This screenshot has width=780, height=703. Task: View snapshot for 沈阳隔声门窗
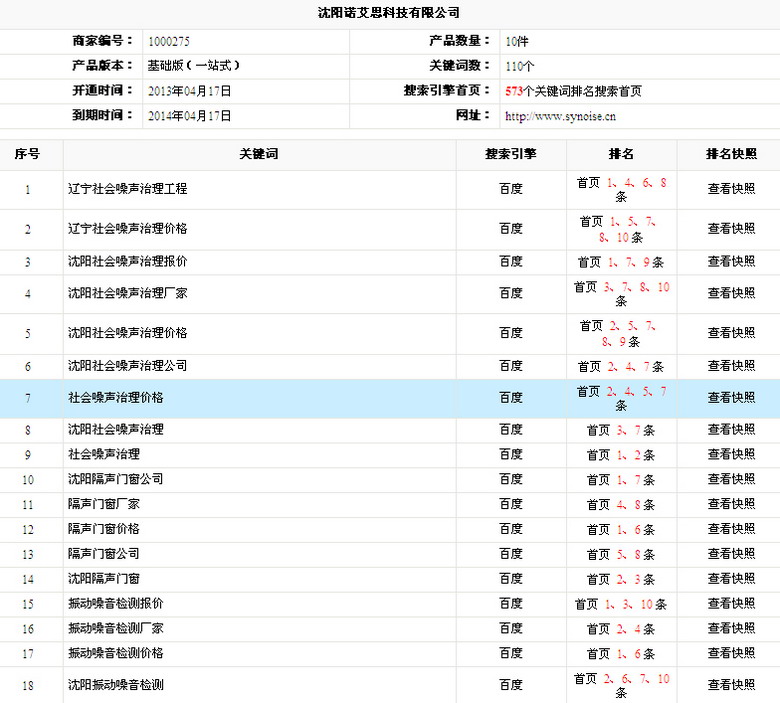(731, 579)
